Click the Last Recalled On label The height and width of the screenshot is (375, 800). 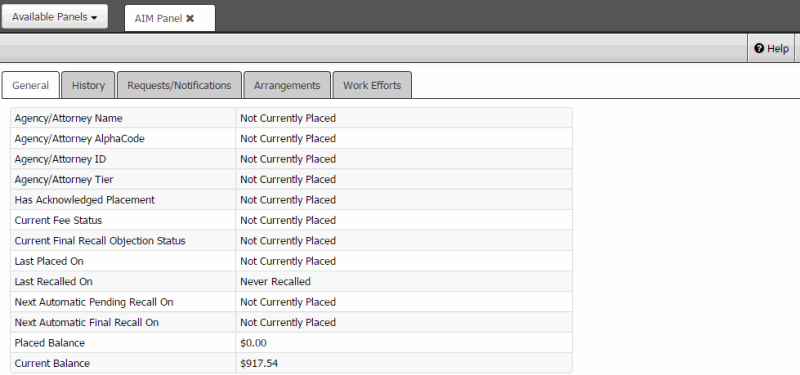[54, 282]
